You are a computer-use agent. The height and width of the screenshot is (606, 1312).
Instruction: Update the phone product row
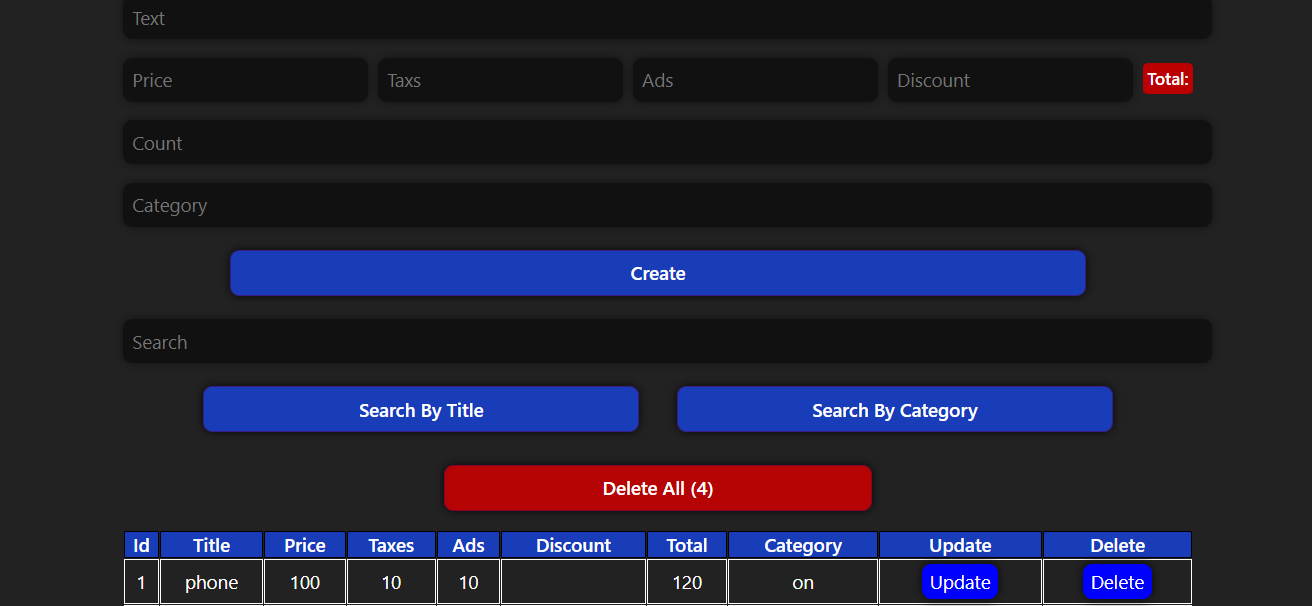pos(959,582)
